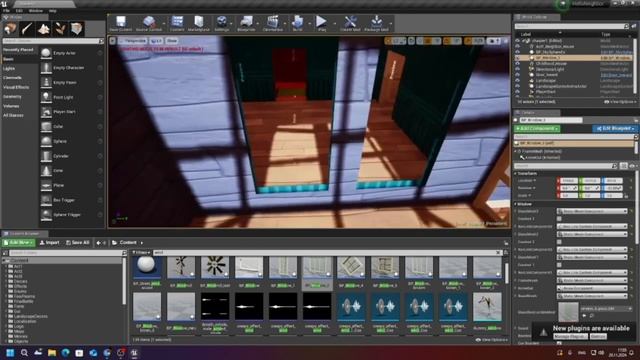Click the Settings toolbar icon
Screen dimensions: 640x360
tap(222, 23)
